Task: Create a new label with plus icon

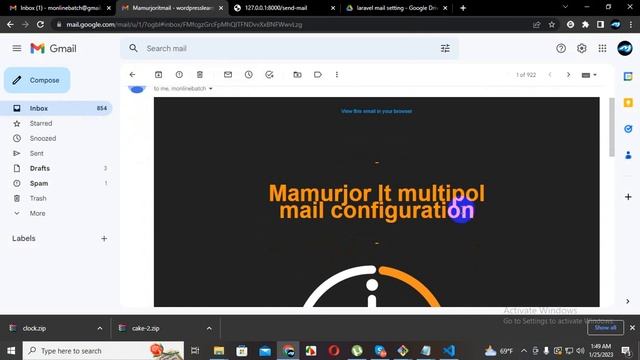Action: (104, 238)
